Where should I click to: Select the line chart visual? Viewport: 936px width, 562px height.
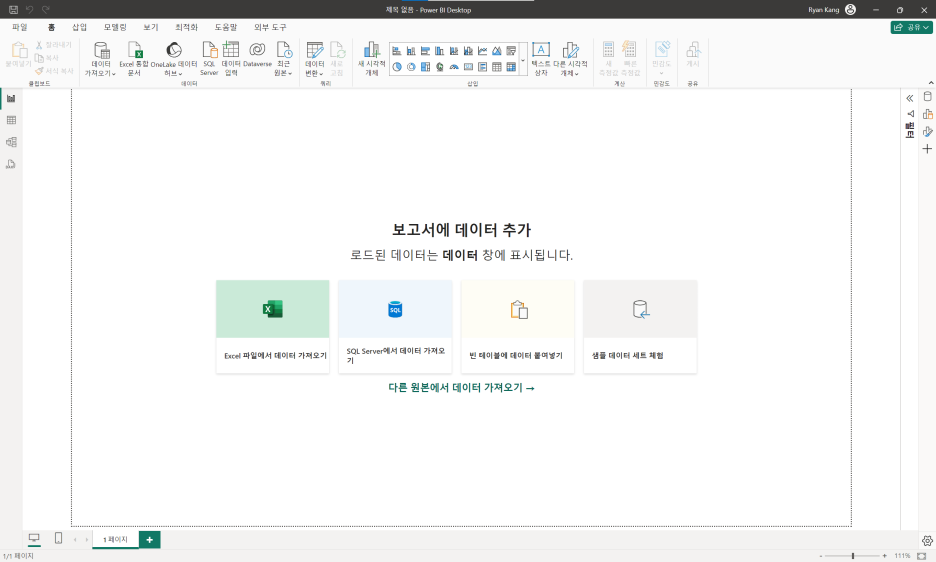pos(482,51)
